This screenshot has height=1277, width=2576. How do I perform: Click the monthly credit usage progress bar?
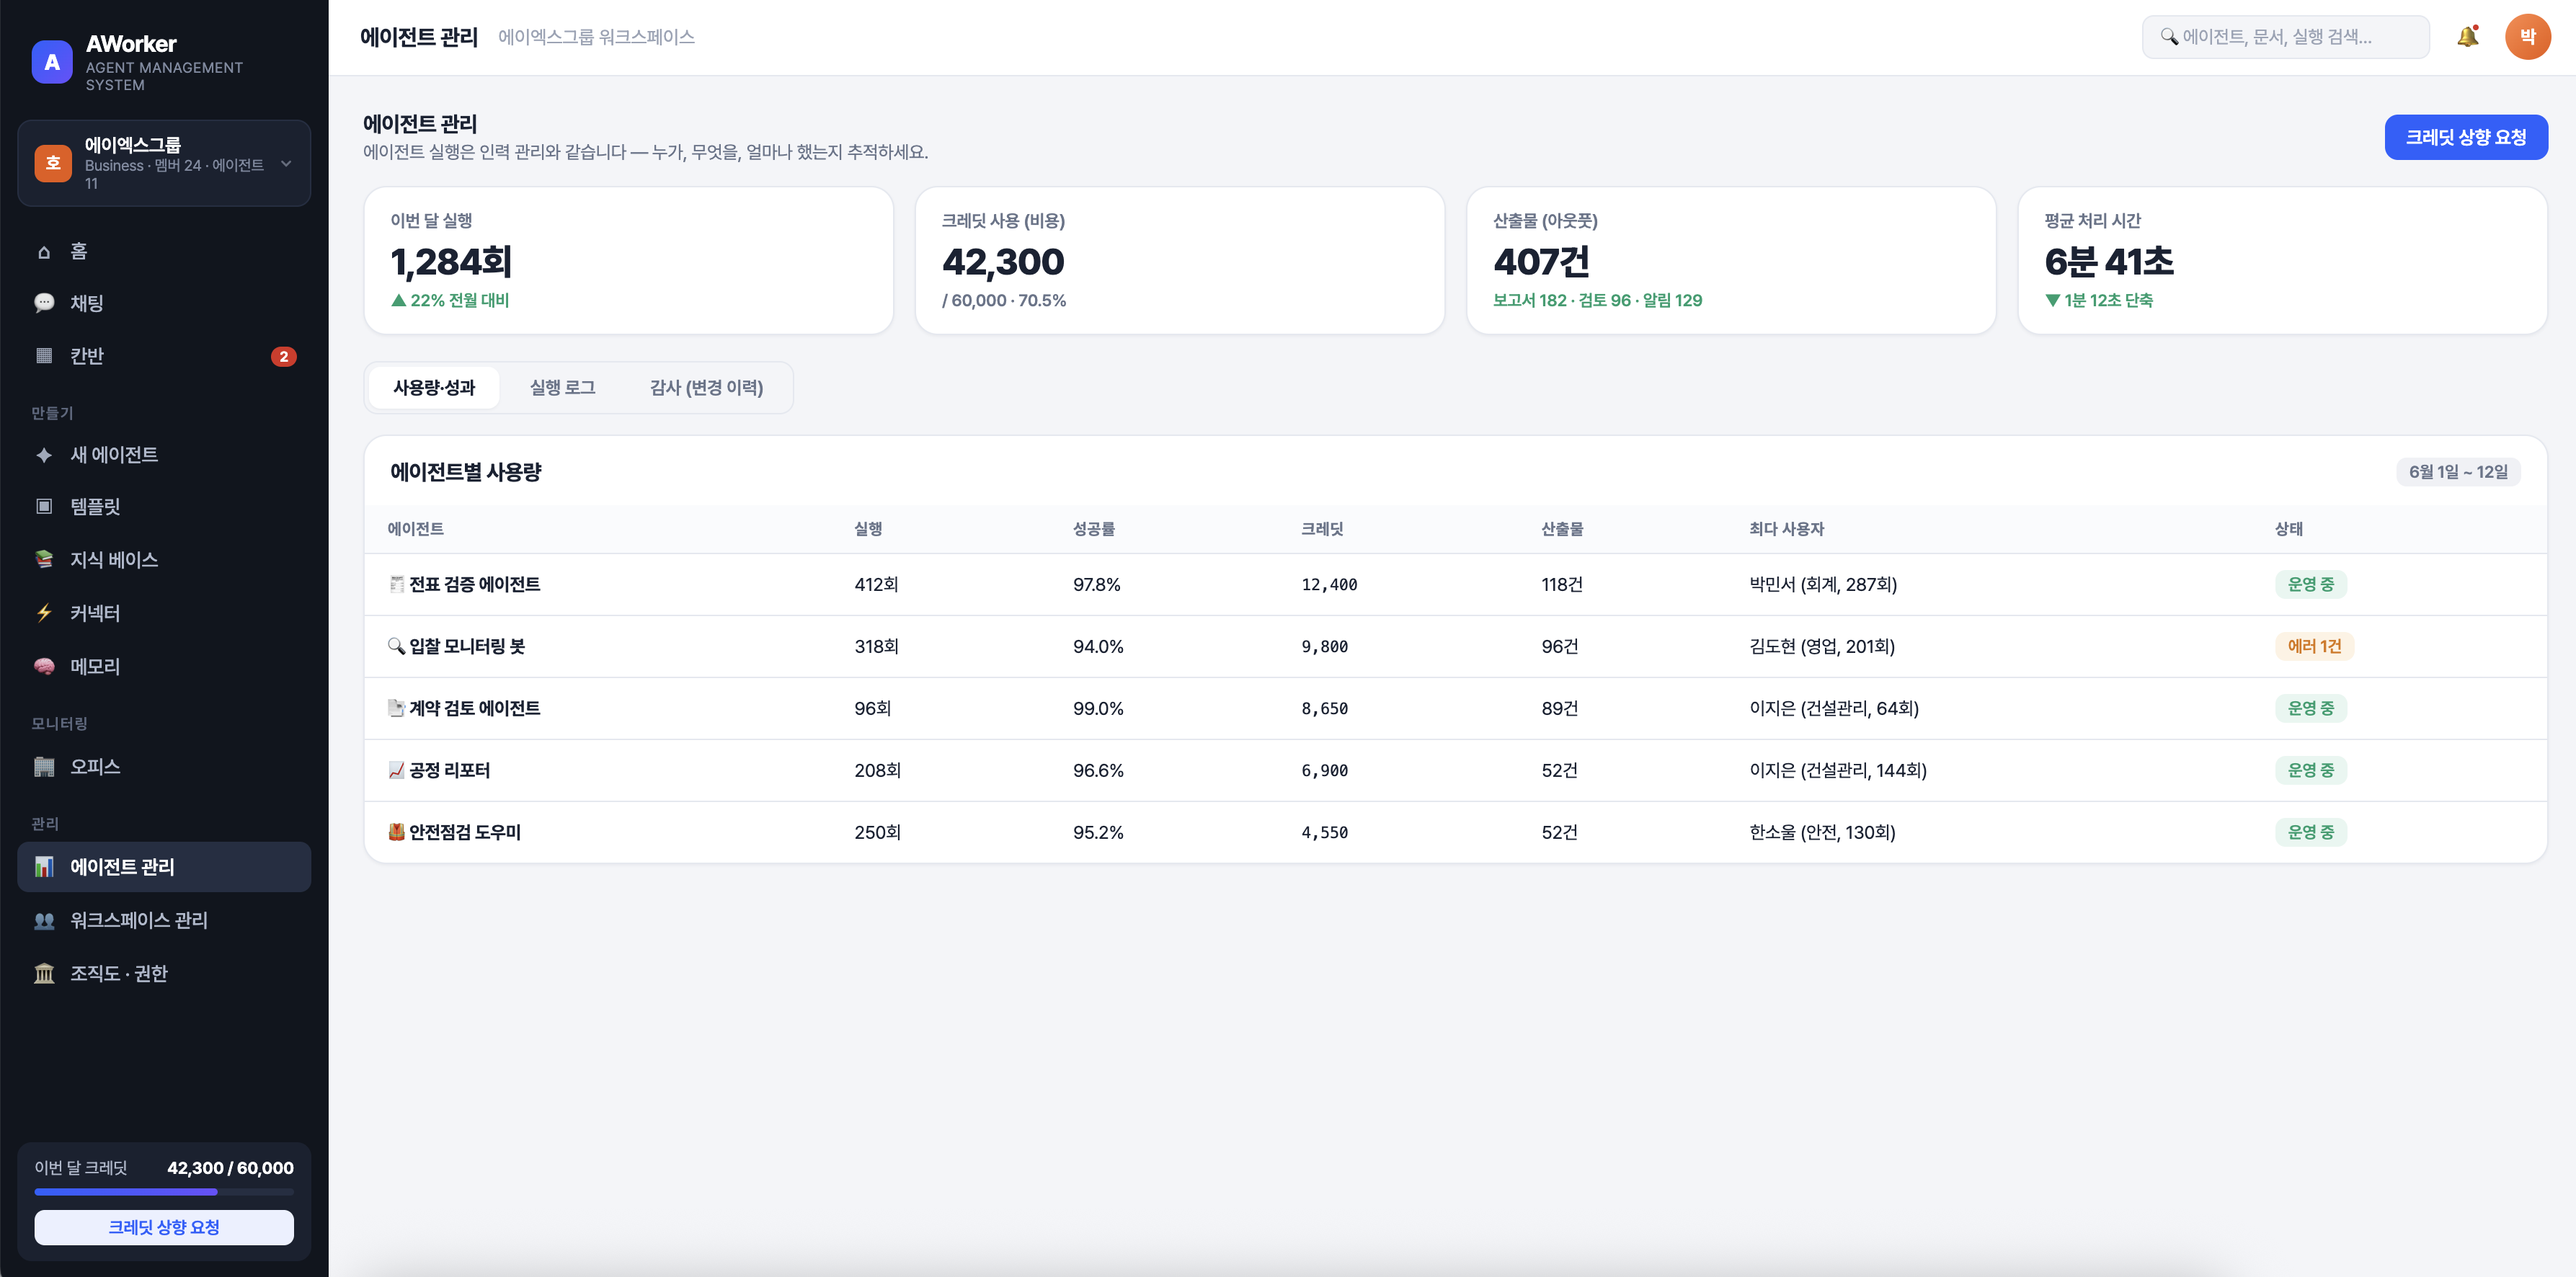point(164,1192)
